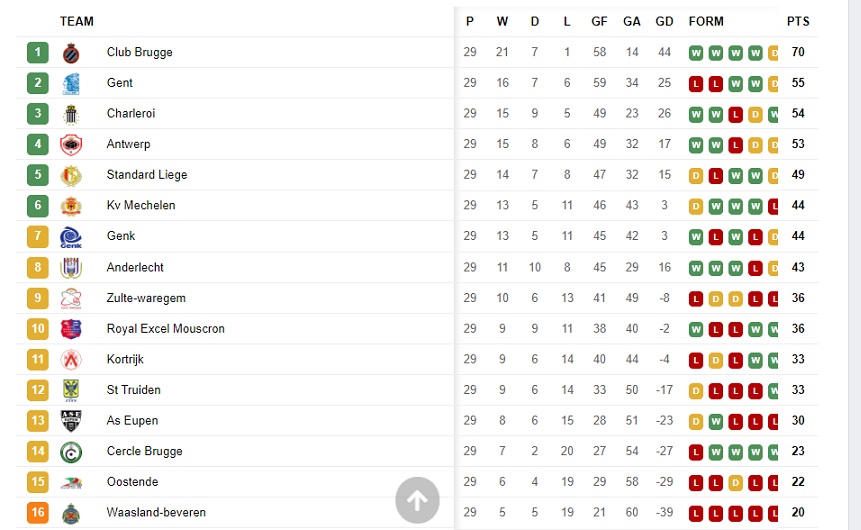Select the FORM column header

click(706, 21)
